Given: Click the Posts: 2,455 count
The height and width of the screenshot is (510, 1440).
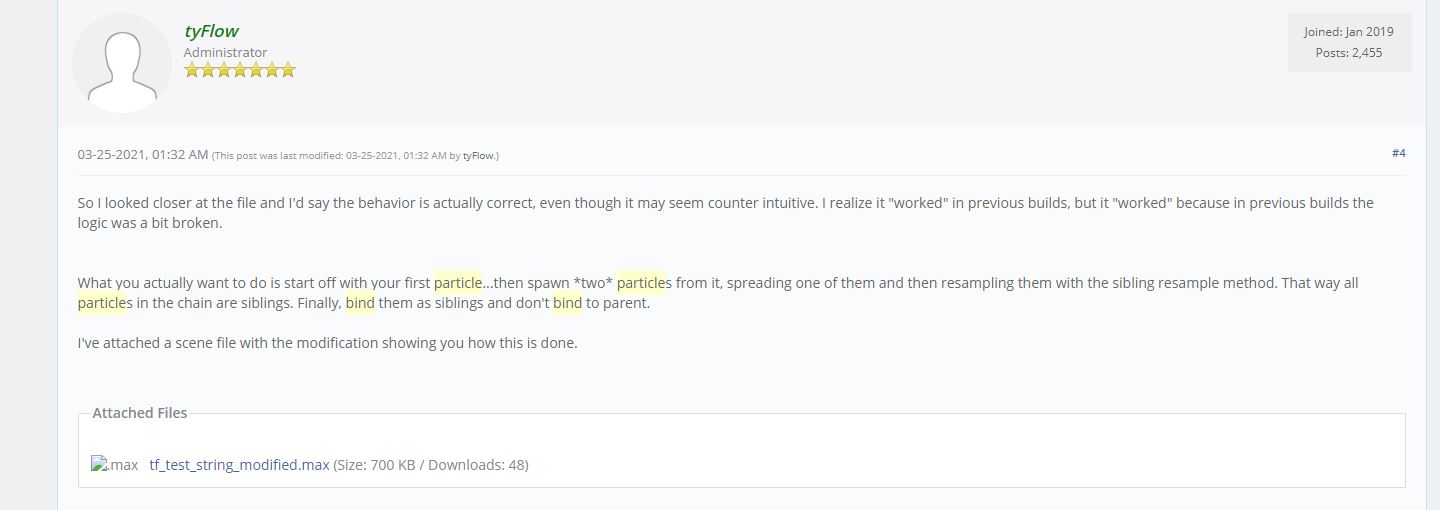Looking at the screenshot, I should (x=1348, y=53).
